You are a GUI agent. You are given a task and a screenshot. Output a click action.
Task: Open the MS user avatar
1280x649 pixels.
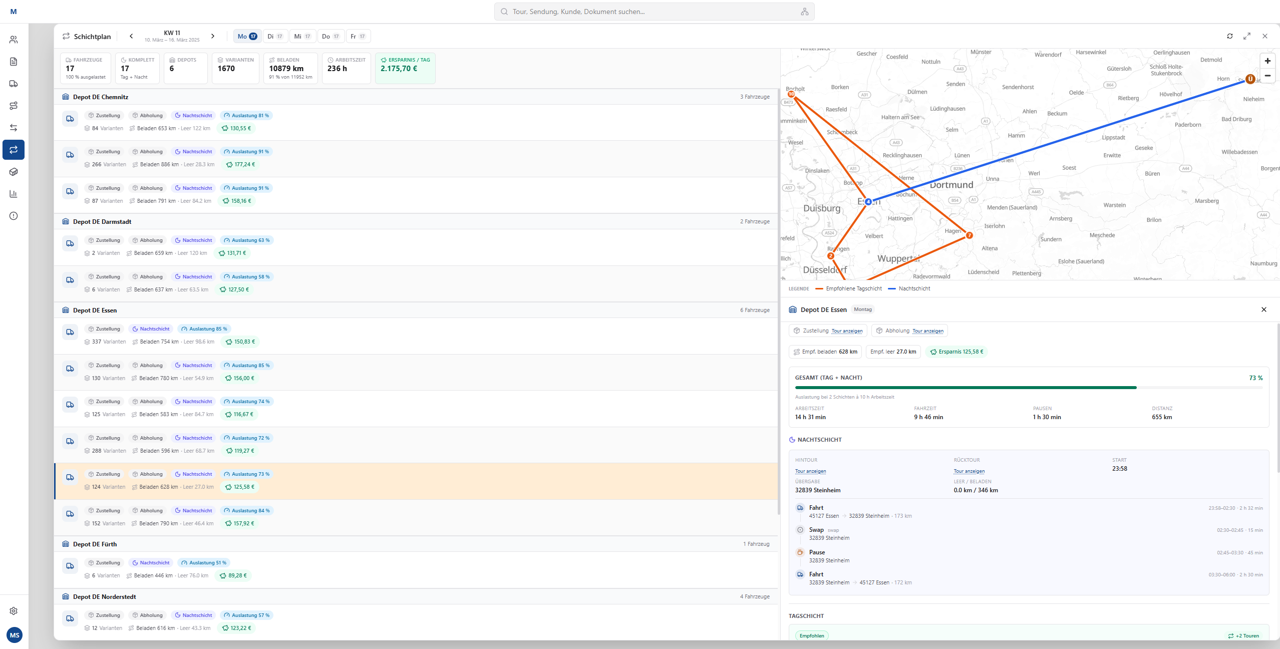point(14,635)
